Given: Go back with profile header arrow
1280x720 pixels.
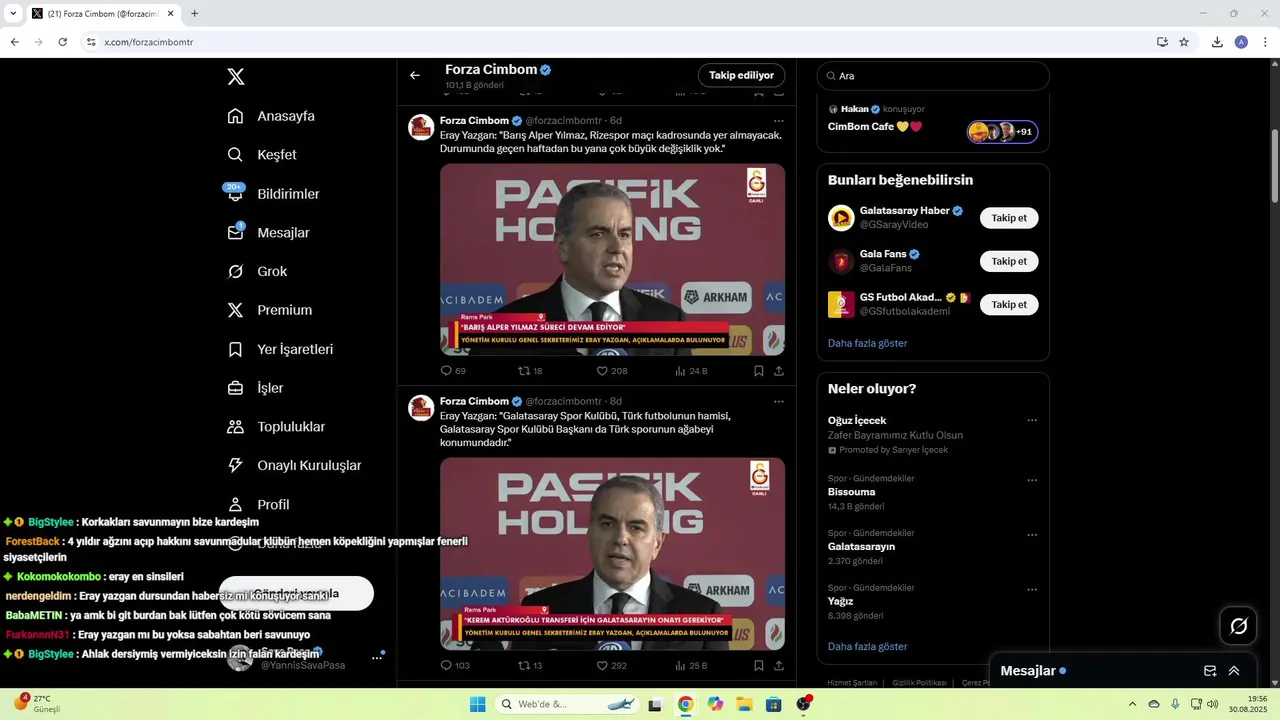Looking at the screenshot, I should click(415, 75).
